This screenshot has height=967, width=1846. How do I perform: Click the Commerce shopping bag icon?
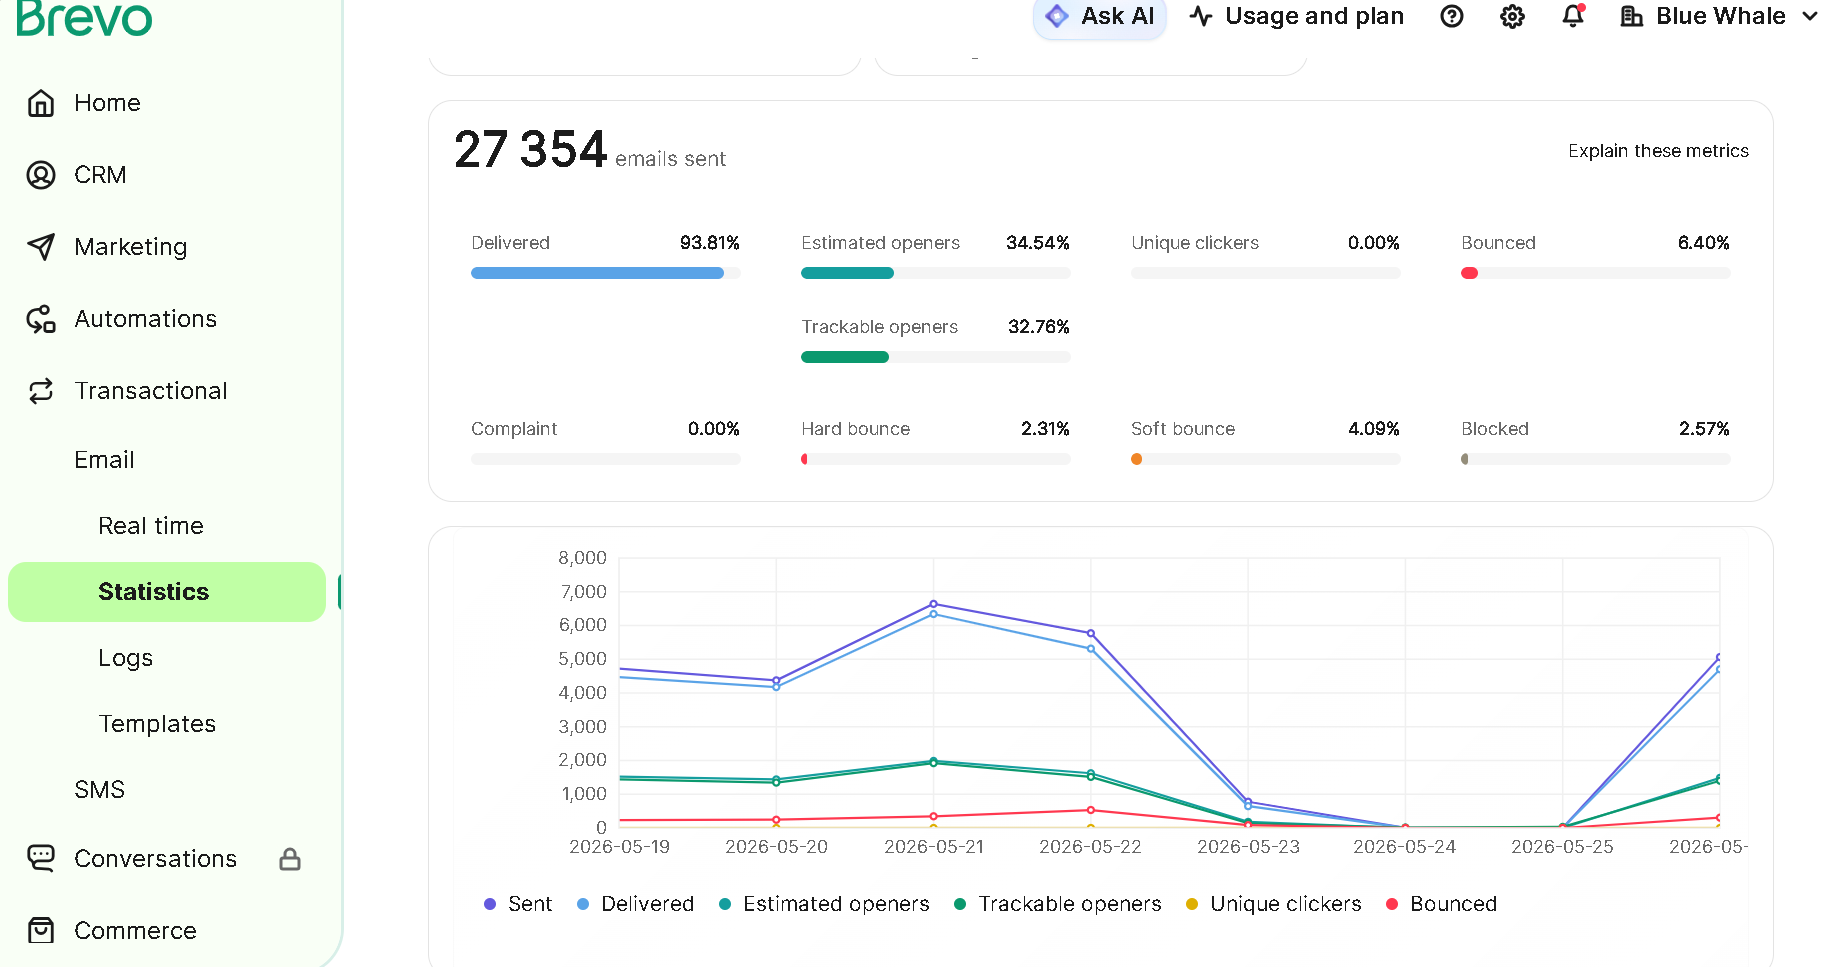[41, 930]
